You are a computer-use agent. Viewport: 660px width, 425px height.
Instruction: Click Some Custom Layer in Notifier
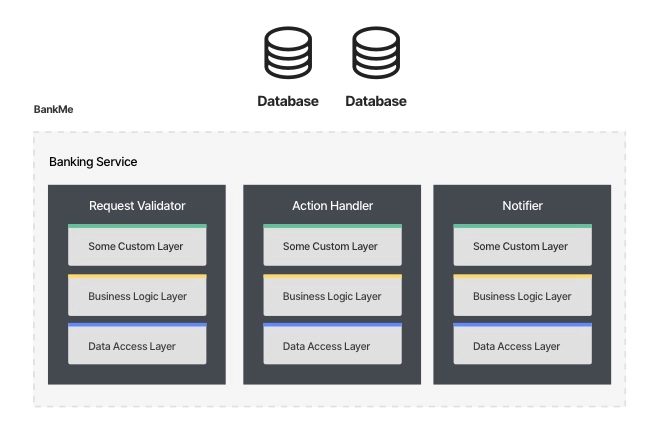pos(522,245)
